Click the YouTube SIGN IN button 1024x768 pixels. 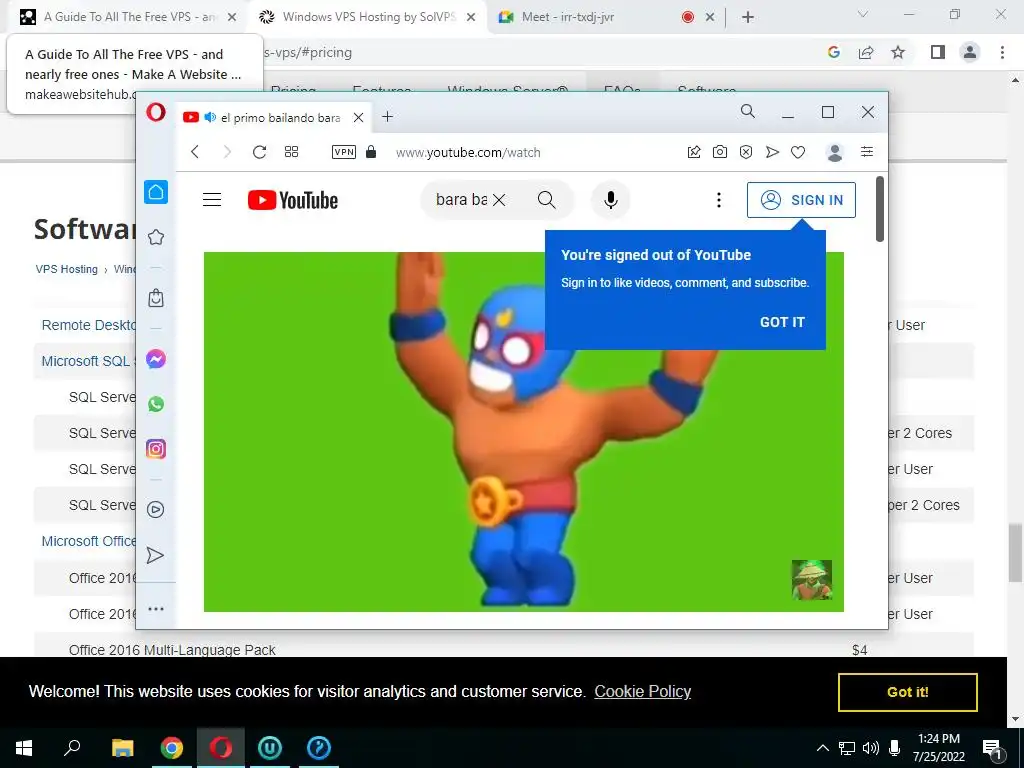click(801, 200)
